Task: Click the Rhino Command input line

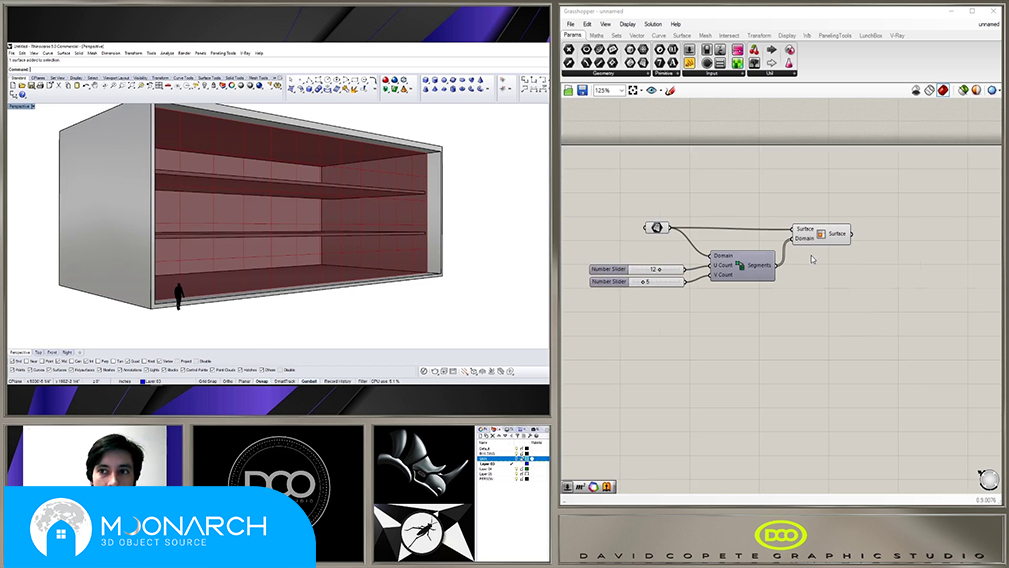Action: [x=278, y=69]
